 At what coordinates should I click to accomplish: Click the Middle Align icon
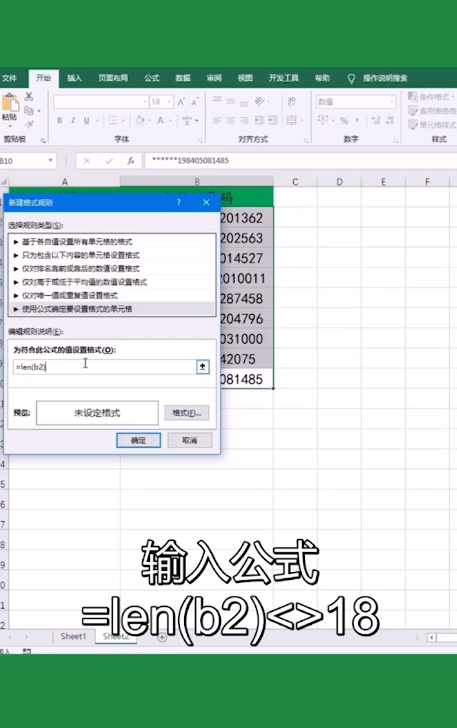pyautogui.click(x=230, y=101)
